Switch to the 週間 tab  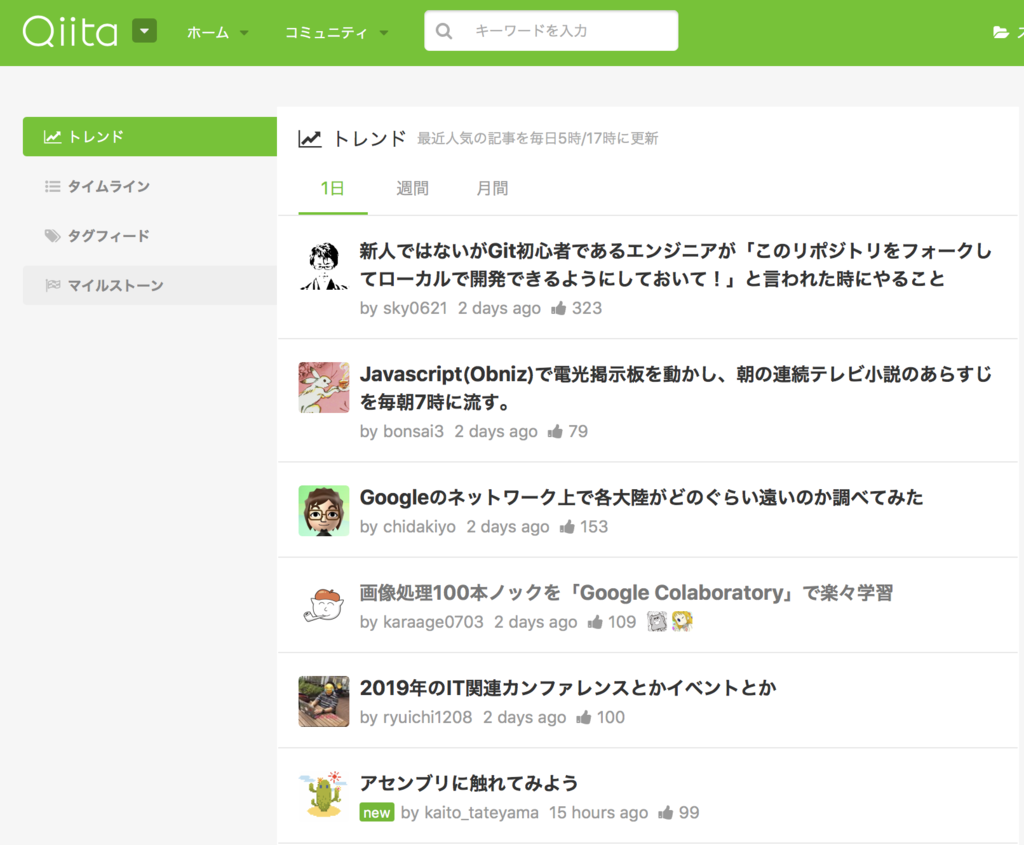pos(412,188)
